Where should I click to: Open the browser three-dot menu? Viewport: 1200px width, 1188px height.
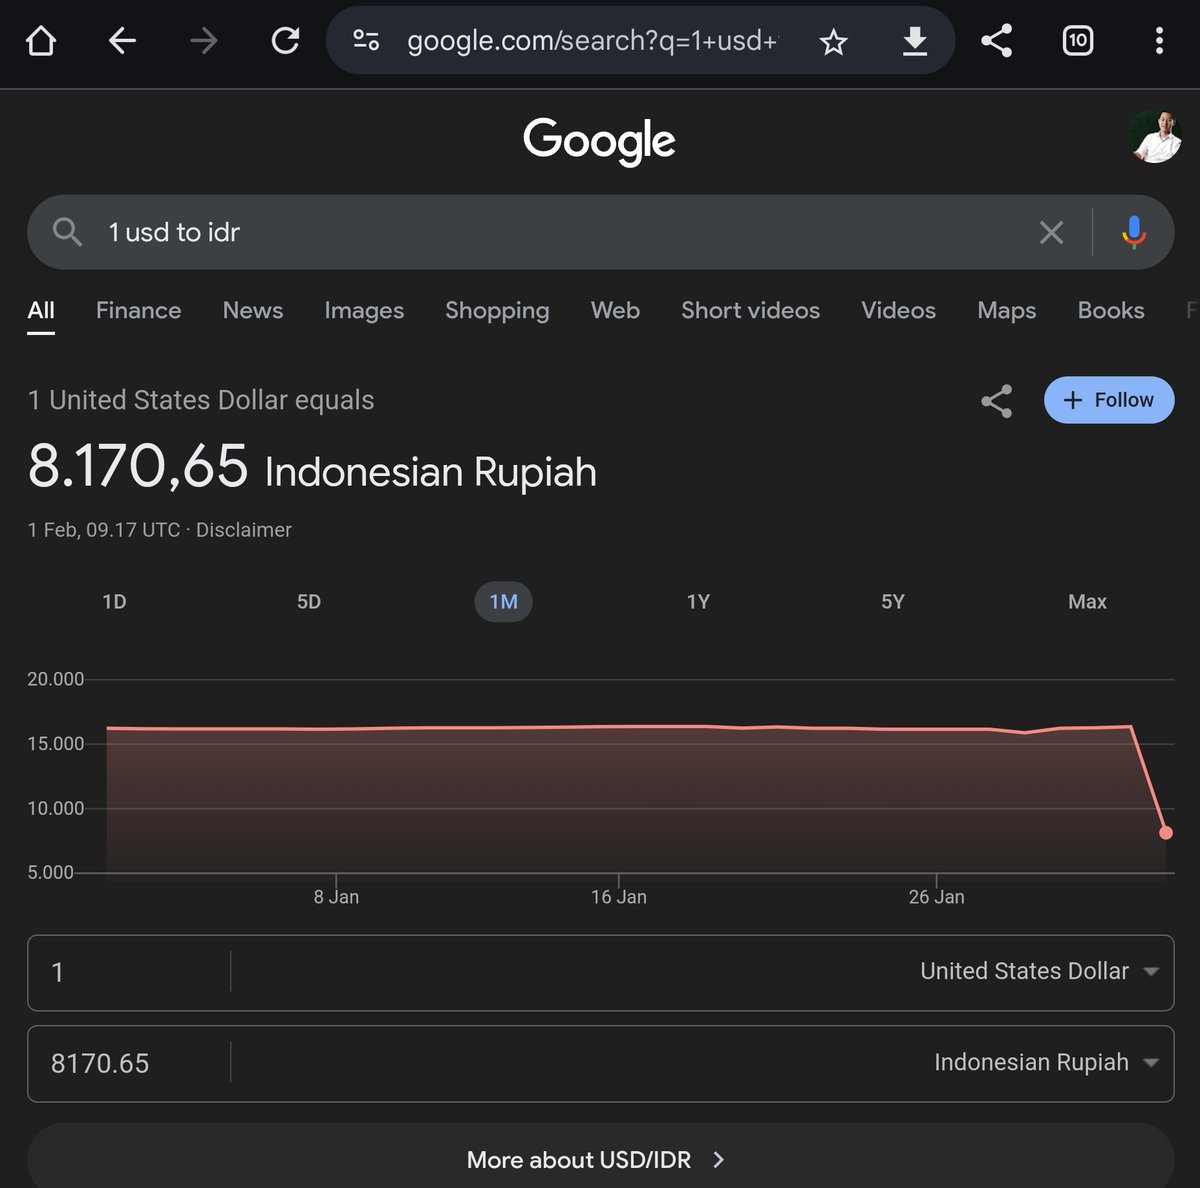pos(1159,41)
